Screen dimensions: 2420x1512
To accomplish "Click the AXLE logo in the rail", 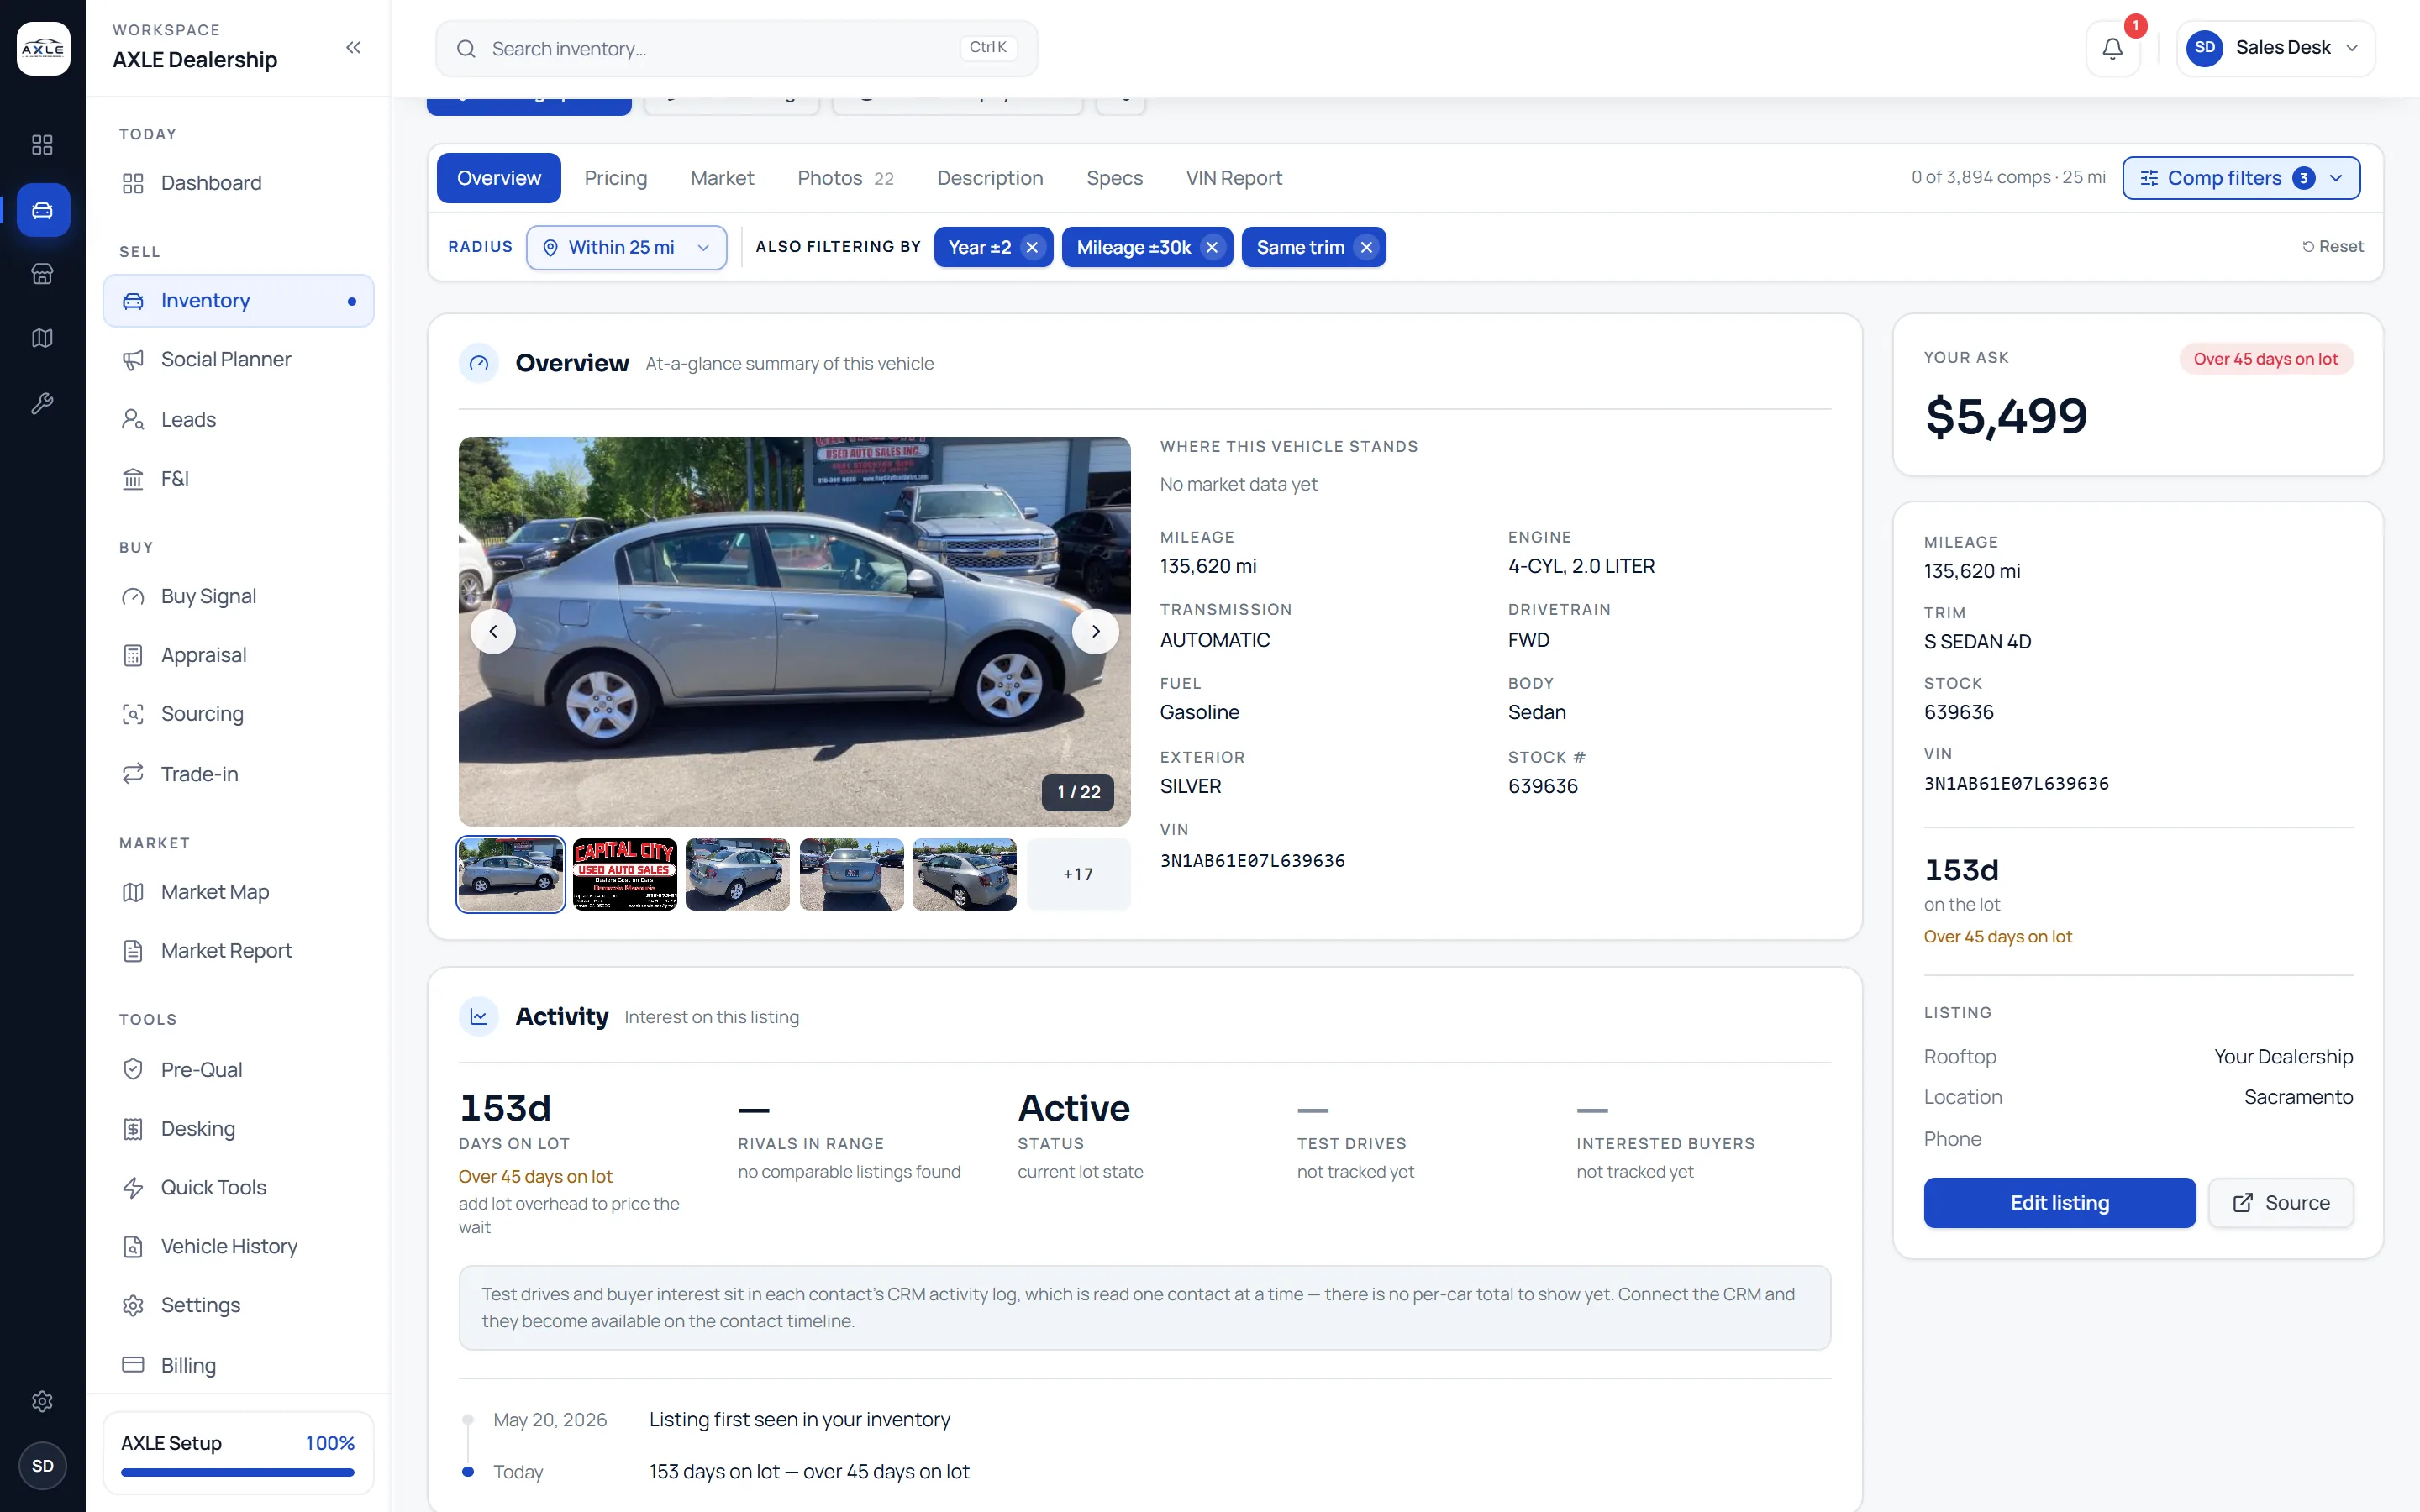I will coord(43,48).
